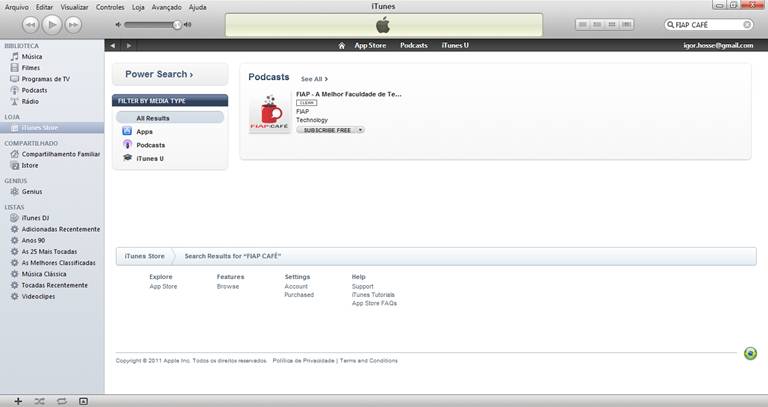Click the search magnifier icon

coord(671,24)
